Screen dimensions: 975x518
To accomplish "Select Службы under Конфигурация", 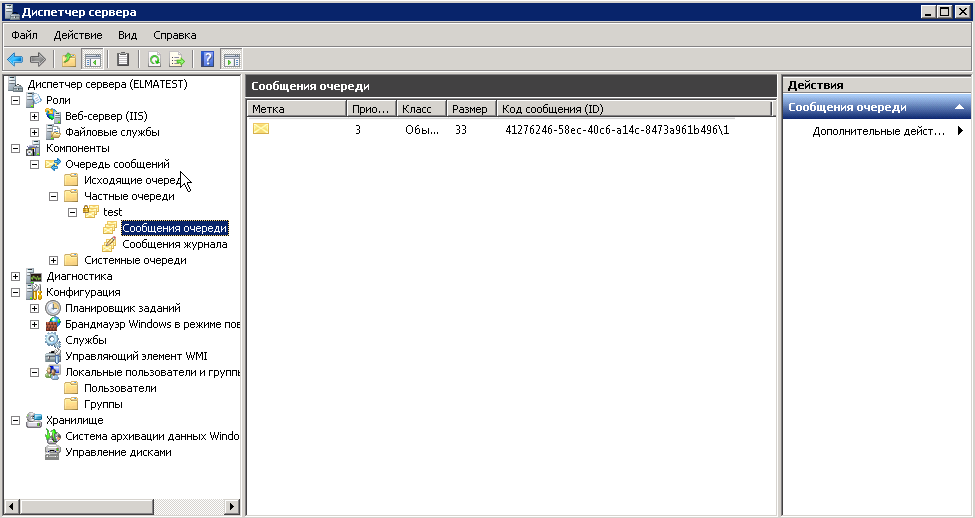I will click(85, 340).
